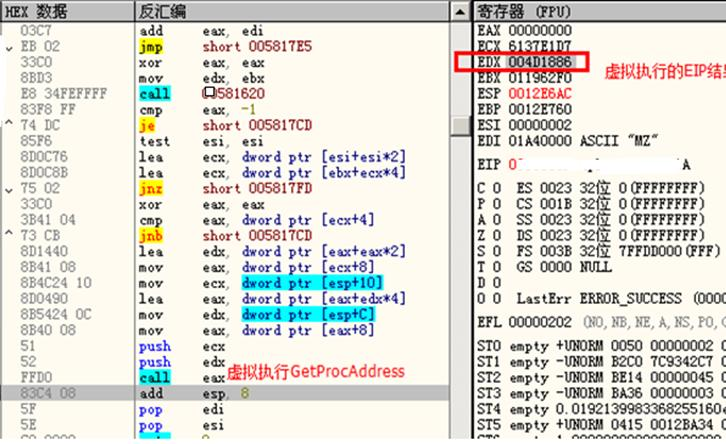Click the jump-down arrow beside 75 02
Screen dimensions: 726x444
click(9, 188)
